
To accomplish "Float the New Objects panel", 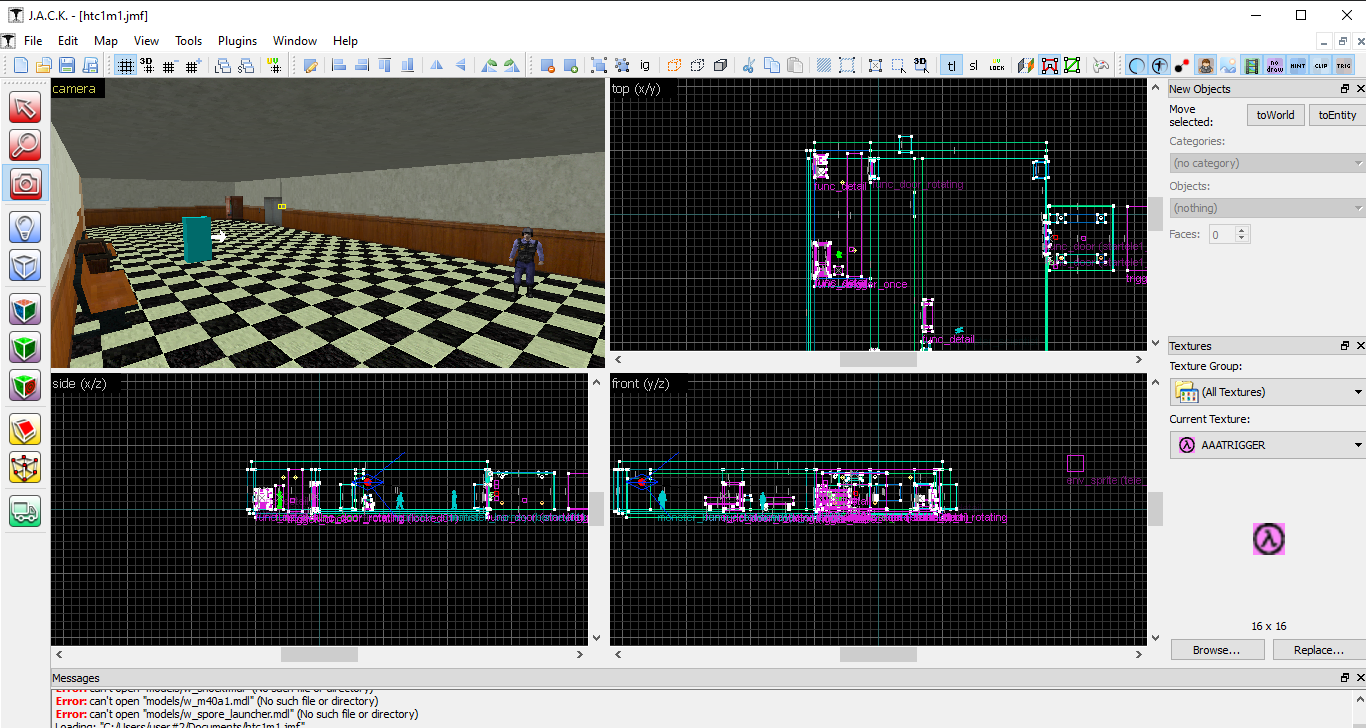I will tap(1345, 89).
